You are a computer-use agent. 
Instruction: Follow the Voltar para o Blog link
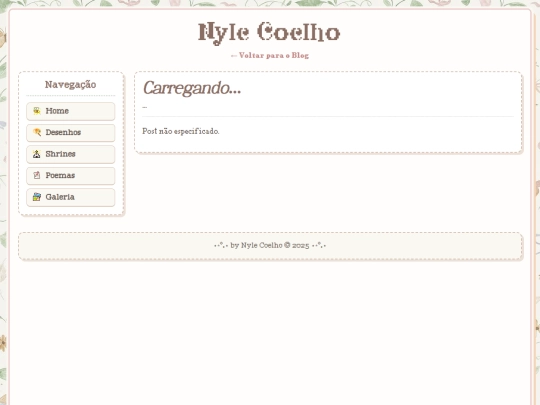click(270, 55)
